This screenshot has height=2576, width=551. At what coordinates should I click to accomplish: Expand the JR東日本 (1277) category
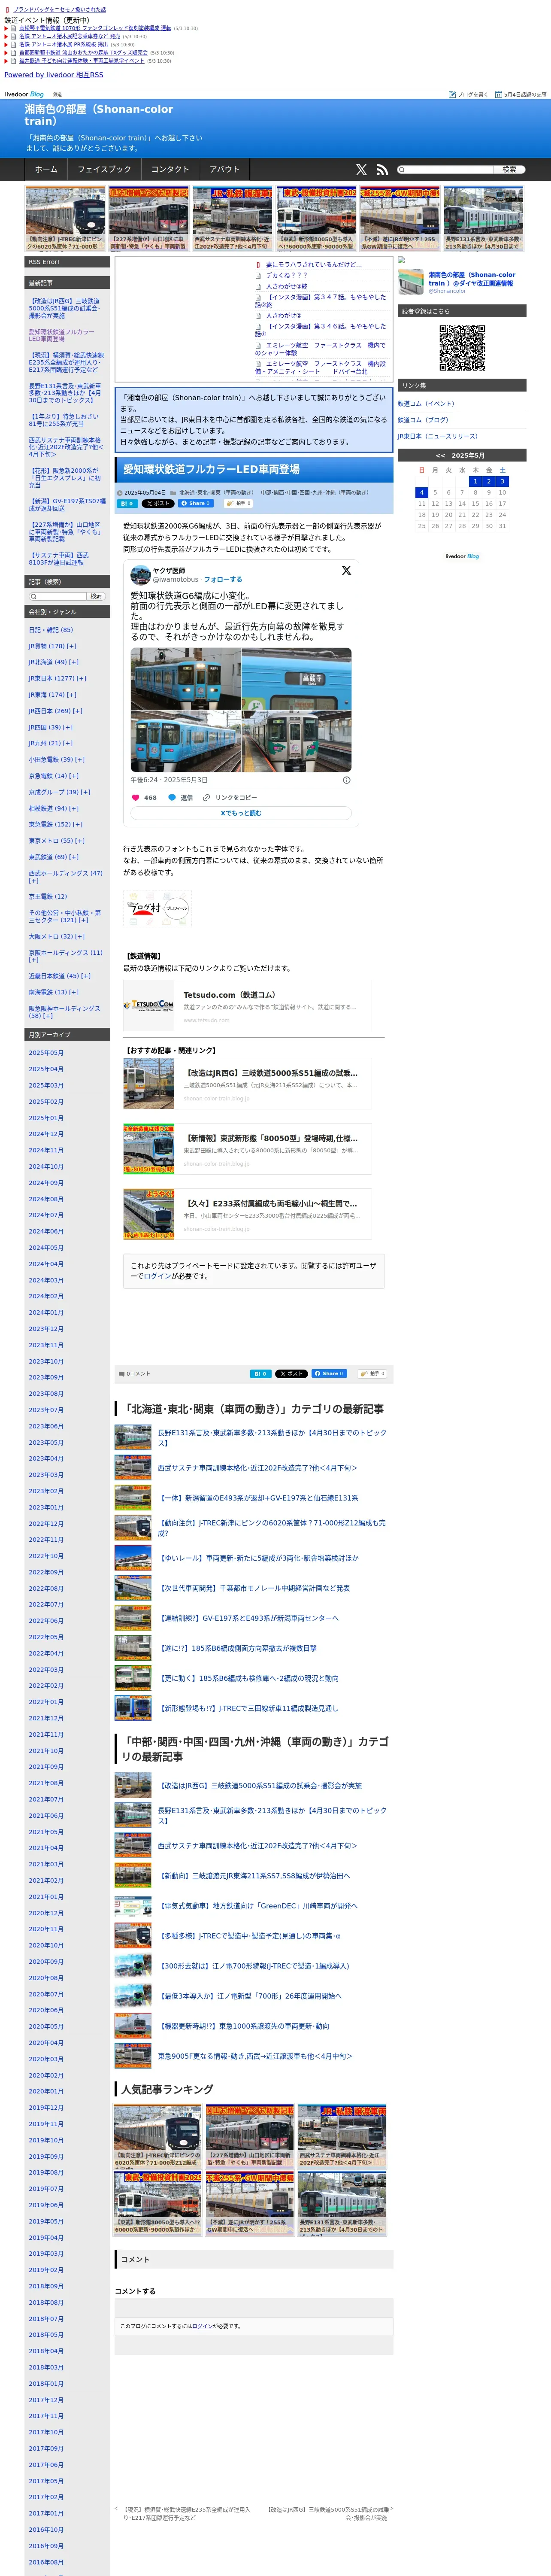(x=81, y=679)
